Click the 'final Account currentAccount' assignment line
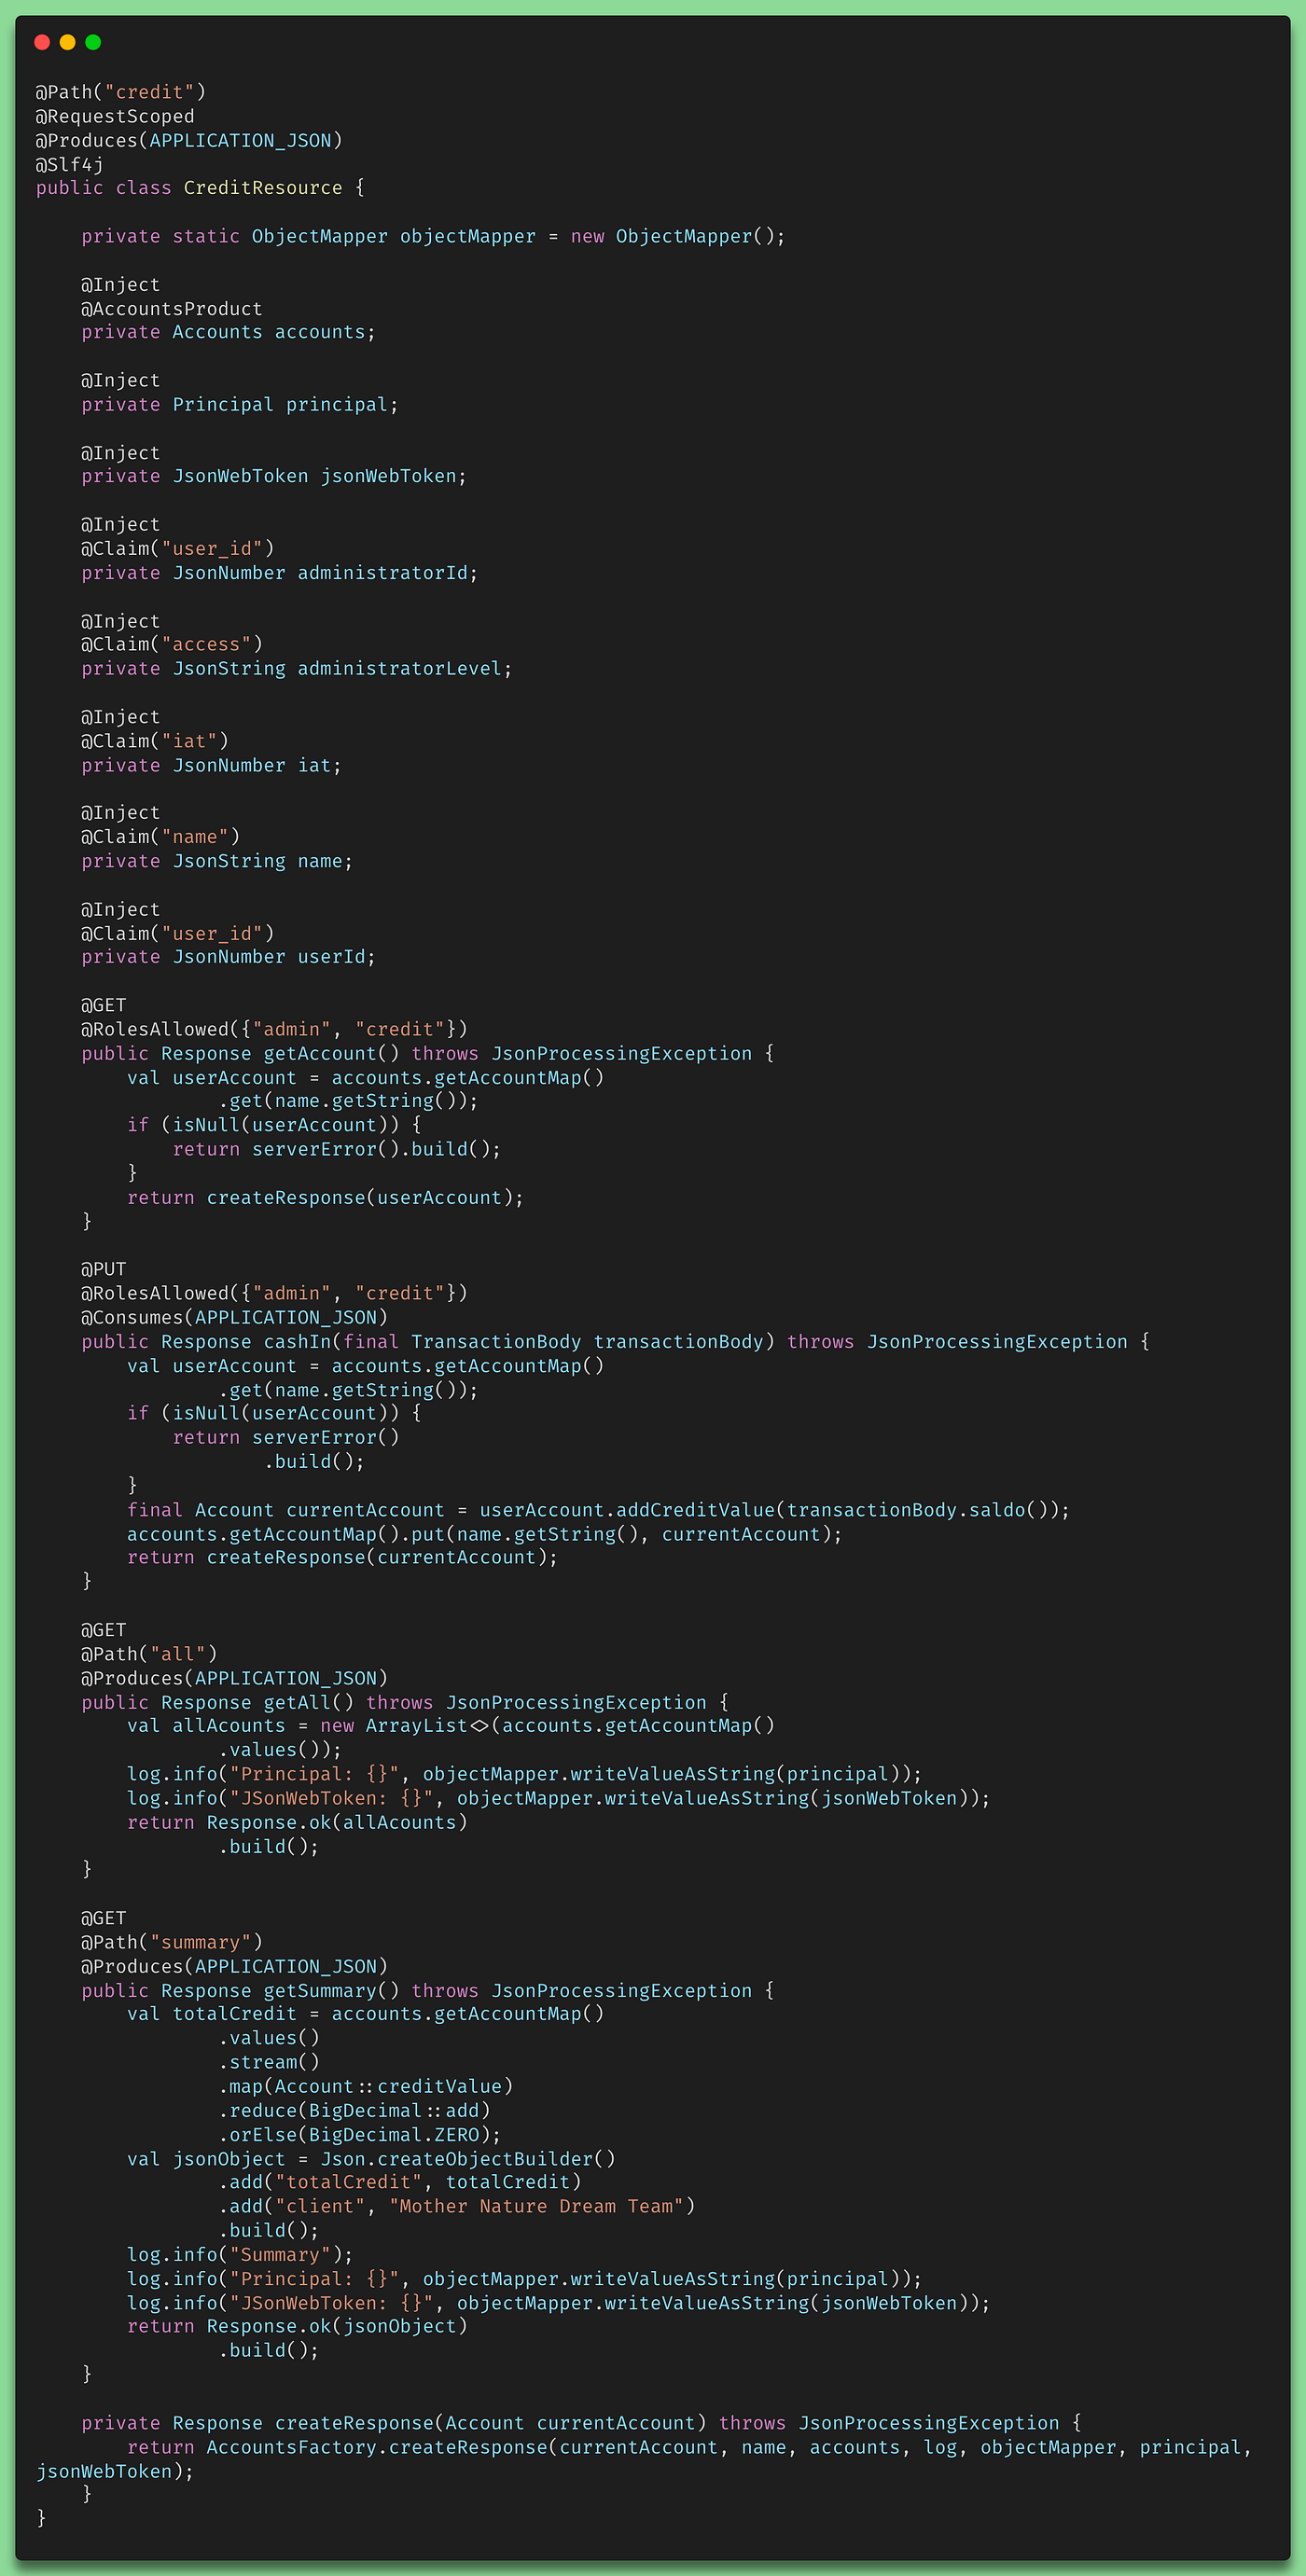Screen dimensions: 1306x2576 click(598, 1510)
